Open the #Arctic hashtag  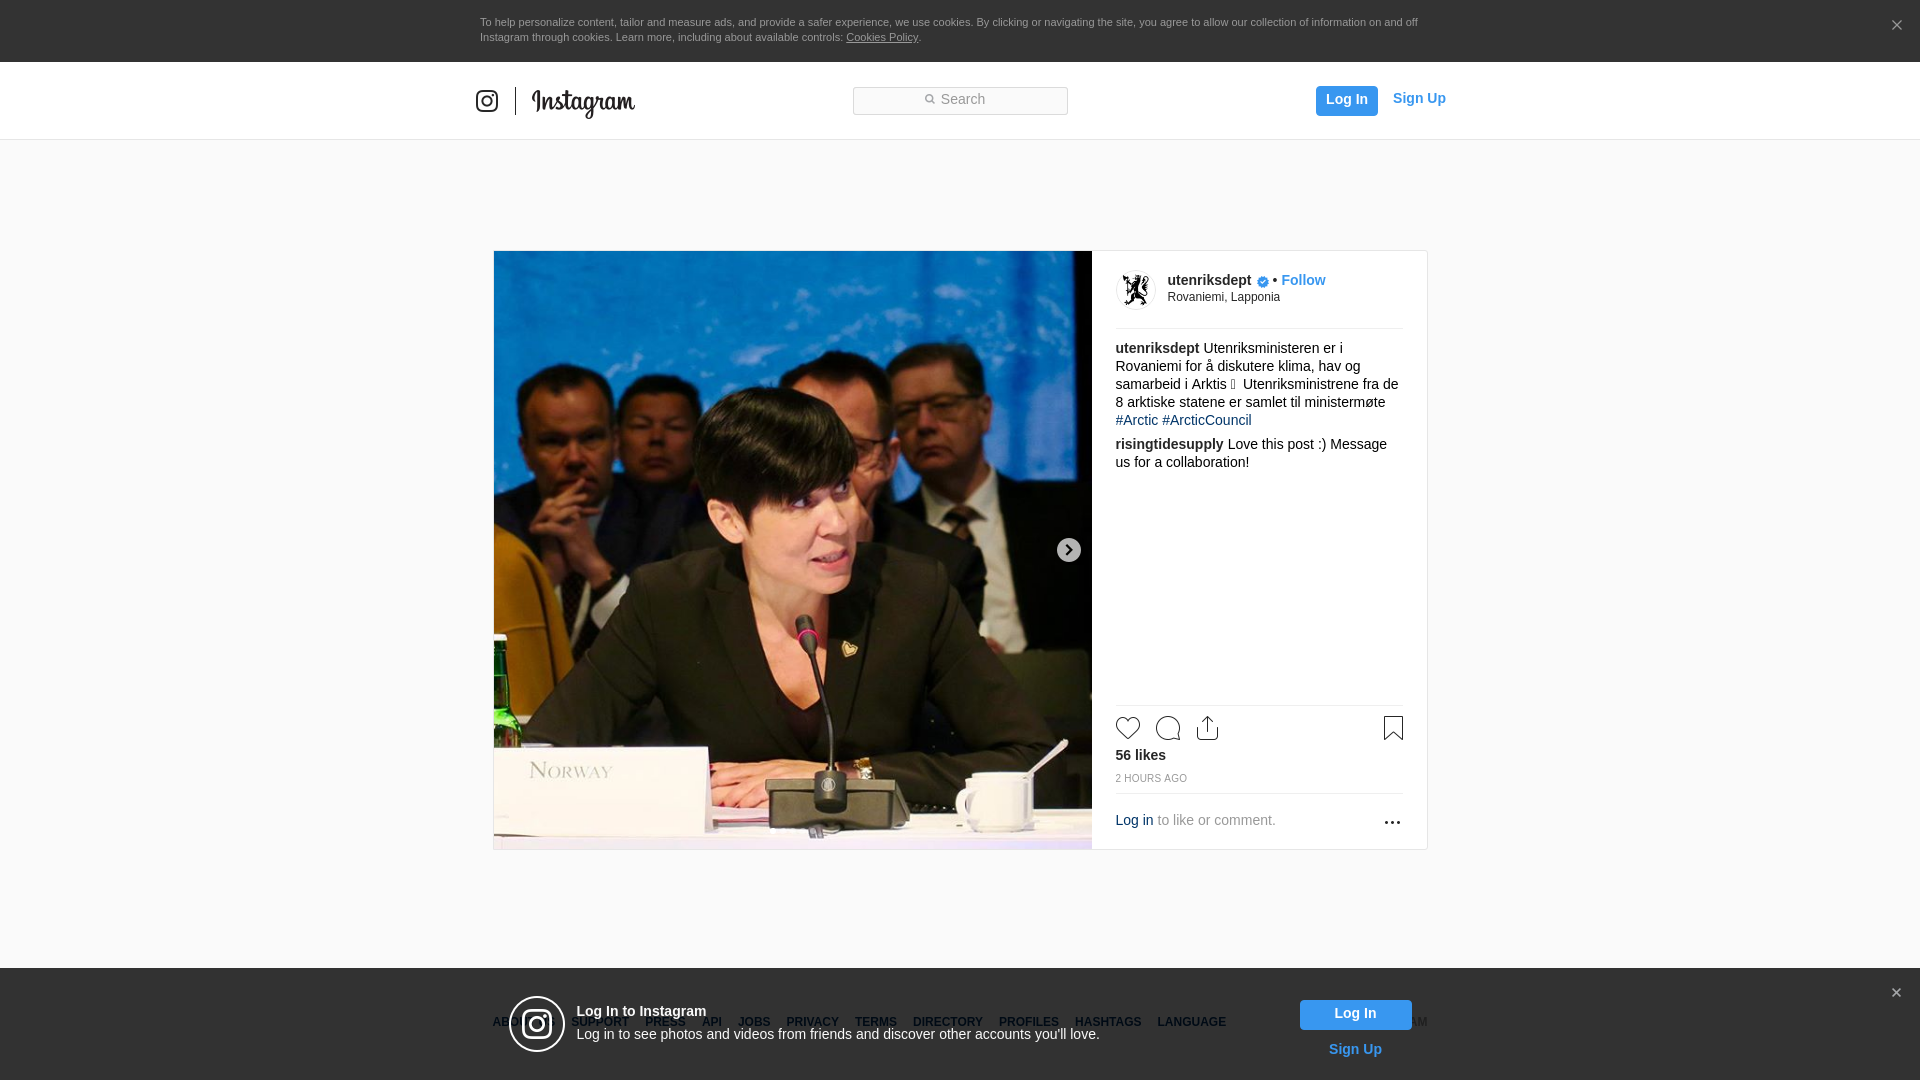[x=1136, y=420]
